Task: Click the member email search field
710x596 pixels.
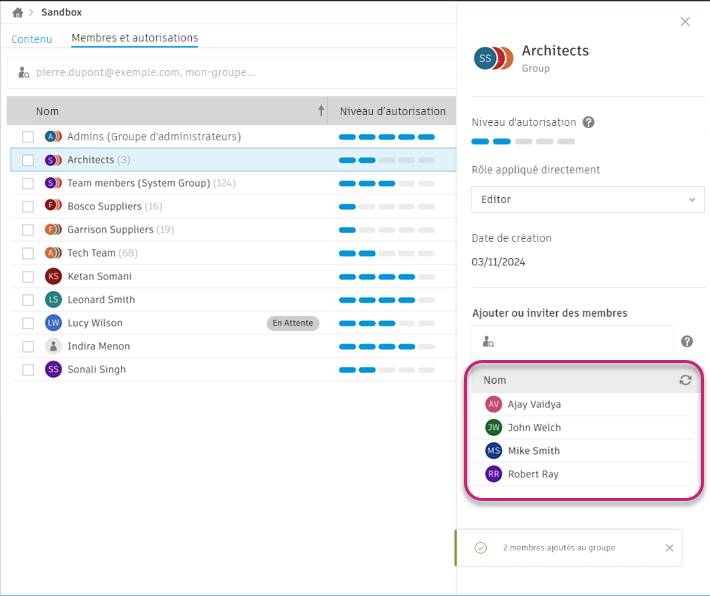Action: click(231, 72)
